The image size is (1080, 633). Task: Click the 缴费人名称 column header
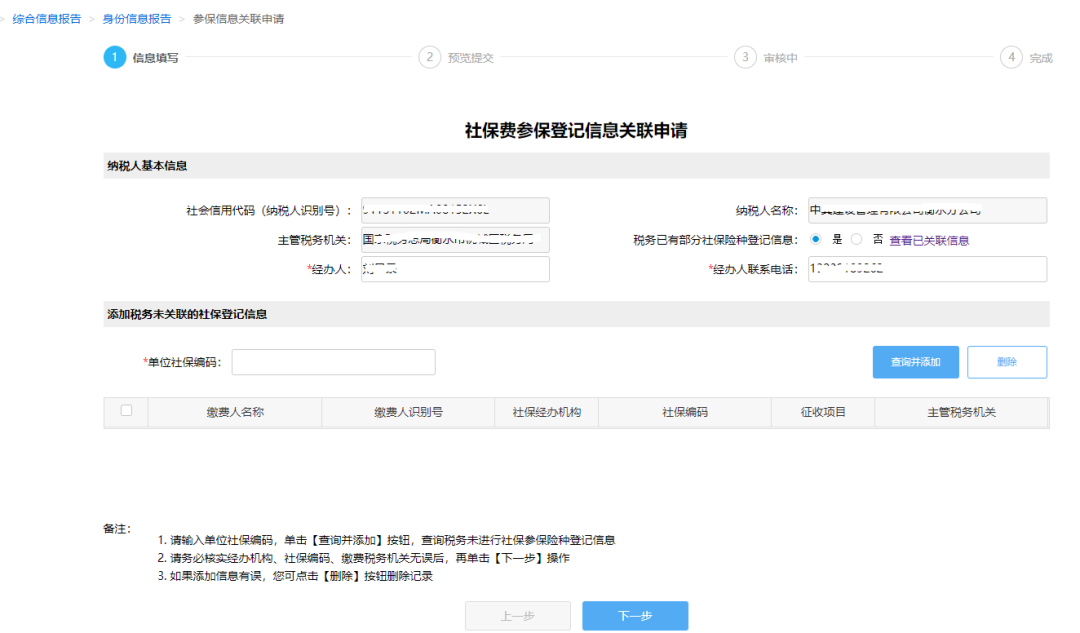pos(235,413)
